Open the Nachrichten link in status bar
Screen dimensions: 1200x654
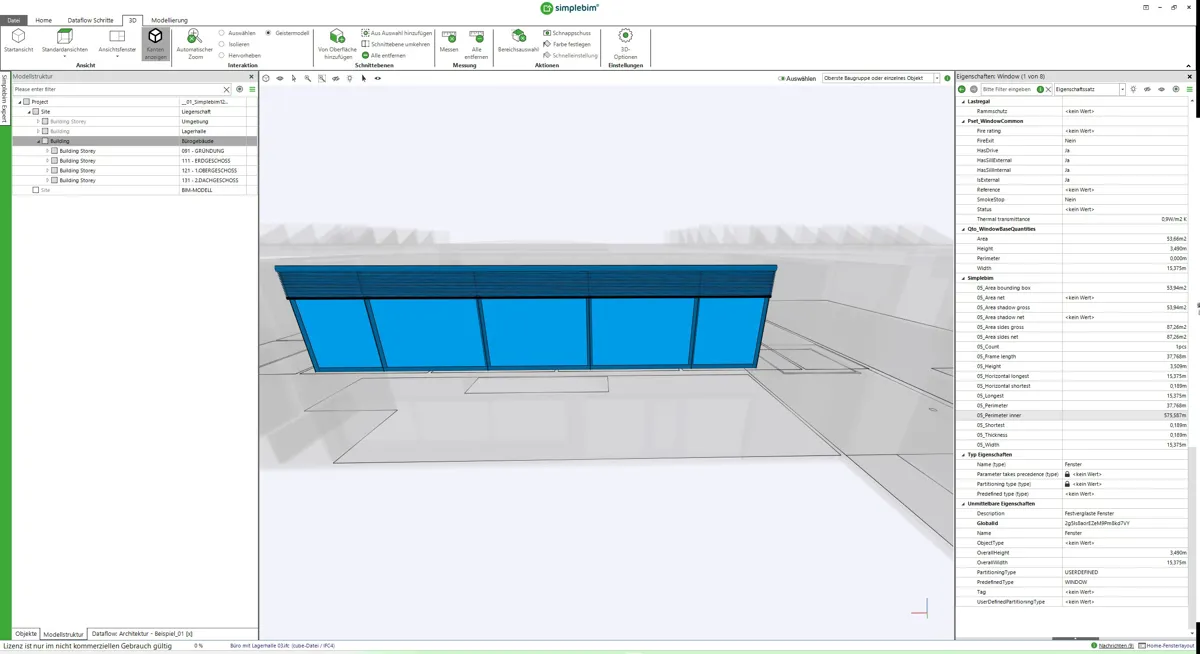click(1117, 646)
